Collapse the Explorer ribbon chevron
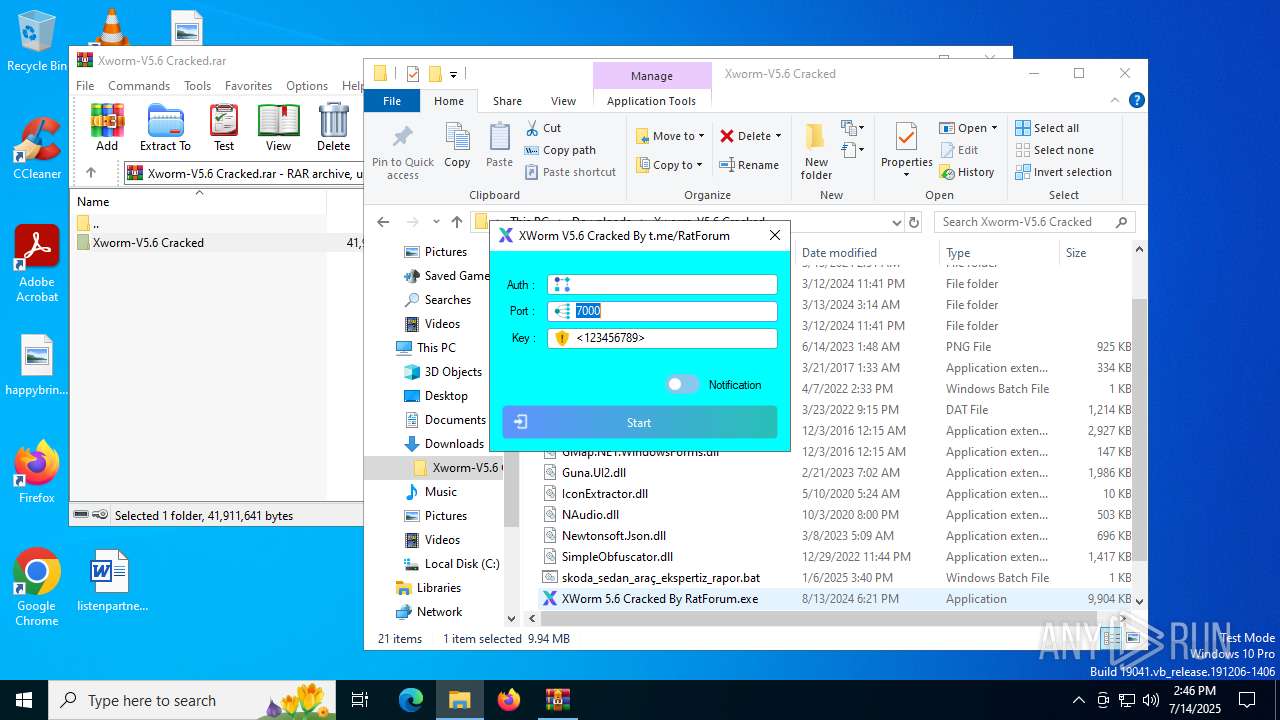The width and height of the screenshot is (1280, 720). point(1115,100)
